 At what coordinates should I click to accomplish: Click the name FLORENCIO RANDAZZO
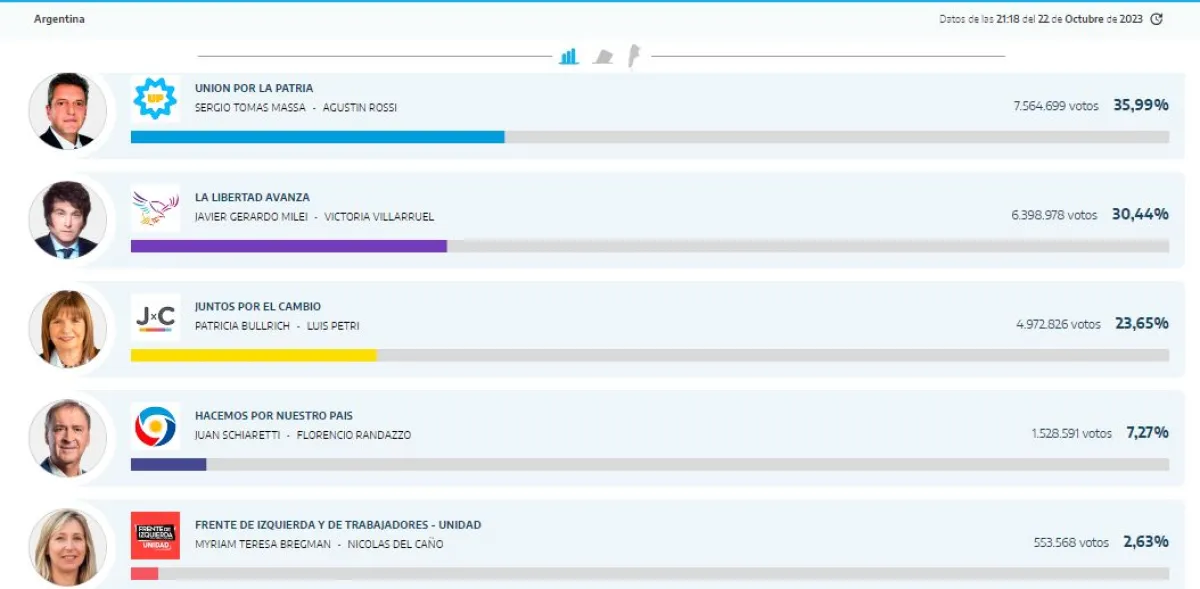click(354, 434)
